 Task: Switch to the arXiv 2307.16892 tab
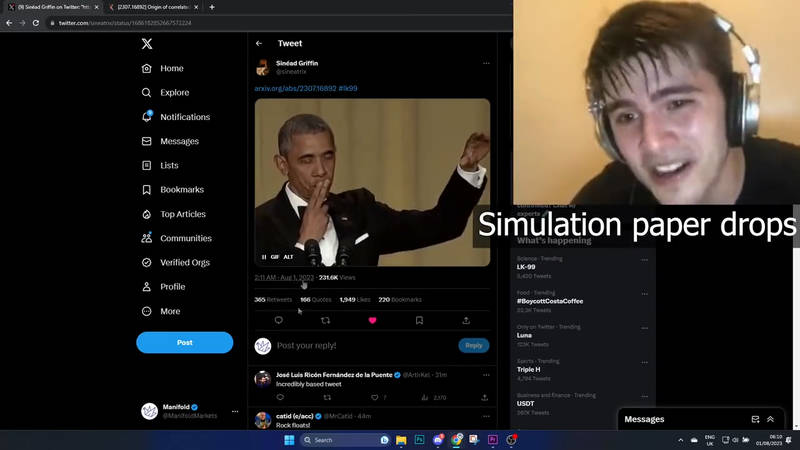[x=154, y=7]
